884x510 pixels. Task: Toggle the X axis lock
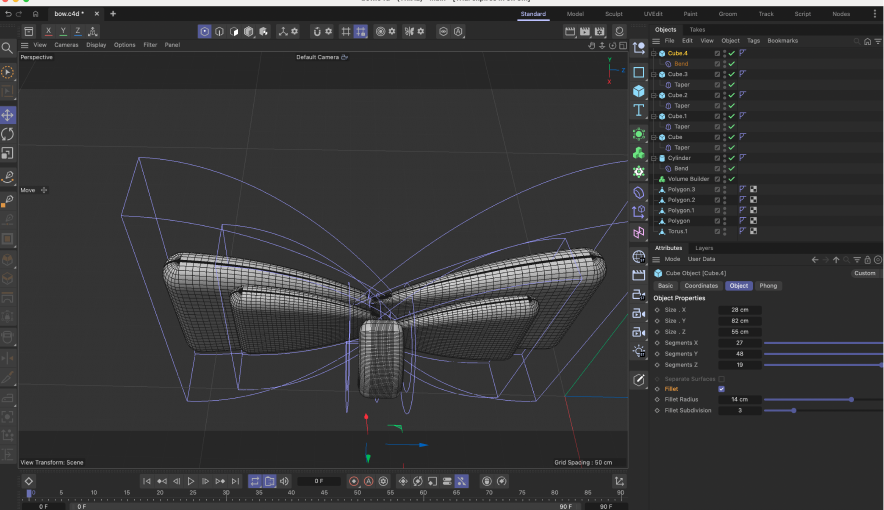tap(49, 31)
